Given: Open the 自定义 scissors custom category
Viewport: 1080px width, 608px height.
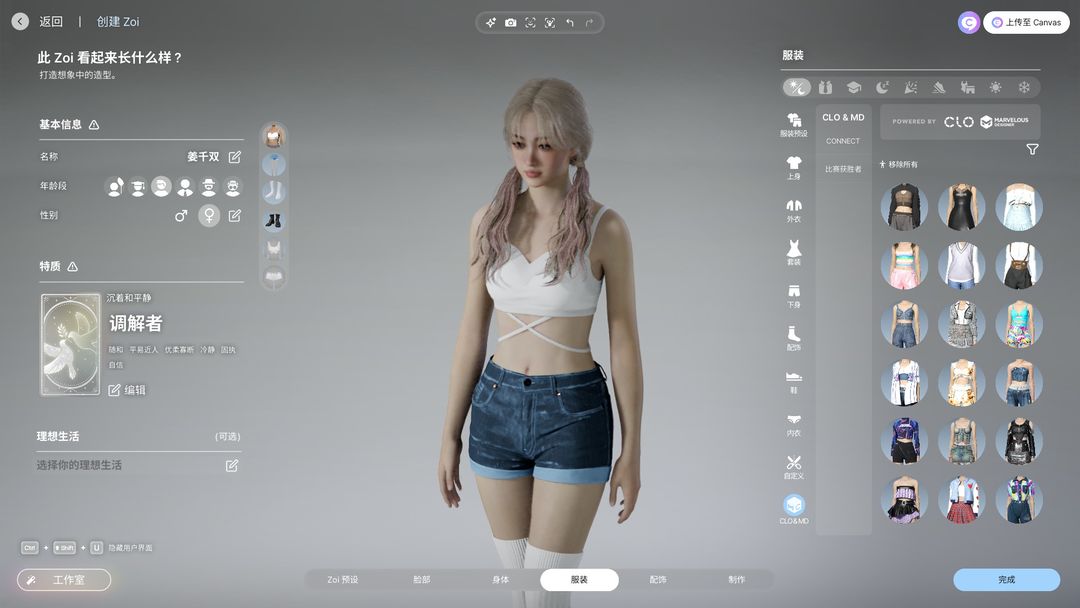Looking at the screenshot, I should (793, 467).
